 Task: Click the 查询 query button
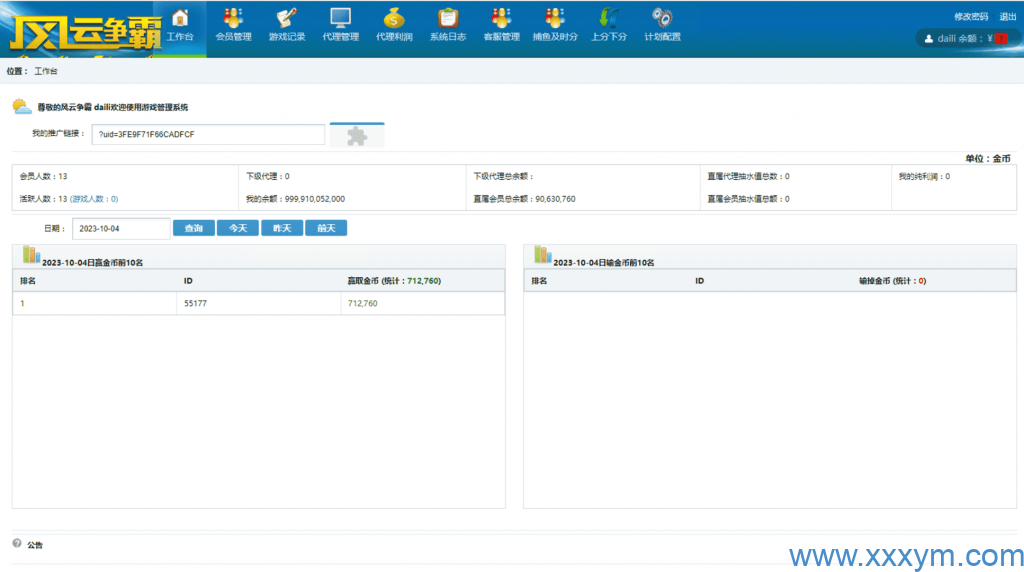pyautogui.click(x=193, y=228)
